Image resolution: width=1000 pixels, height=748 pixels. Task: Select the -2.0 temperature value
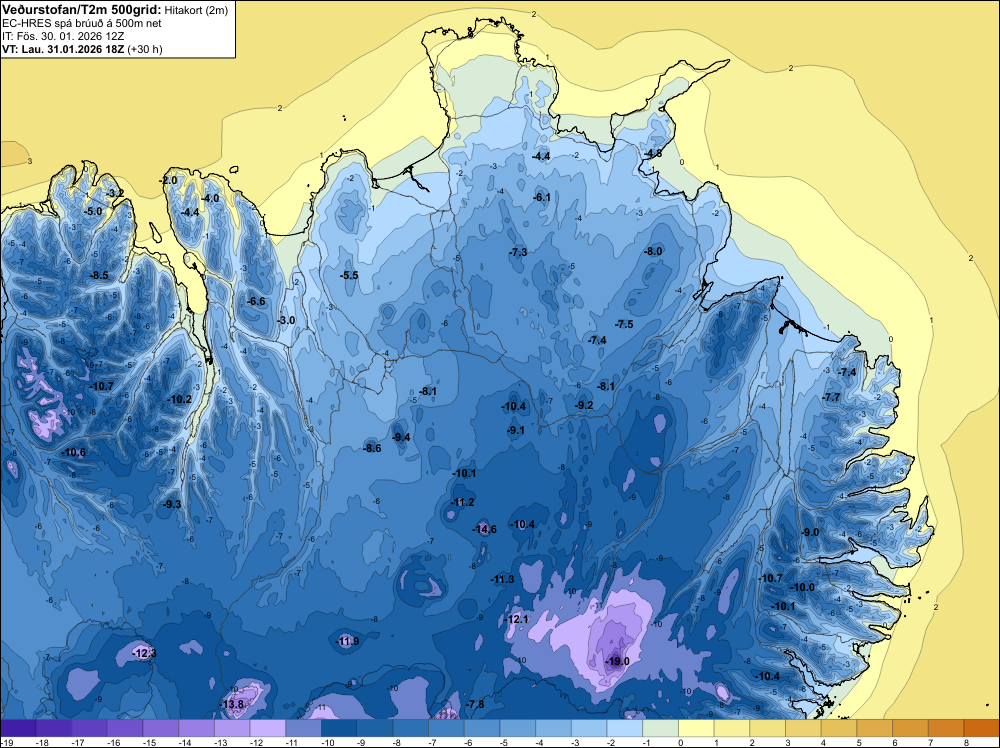click(168, 180)
